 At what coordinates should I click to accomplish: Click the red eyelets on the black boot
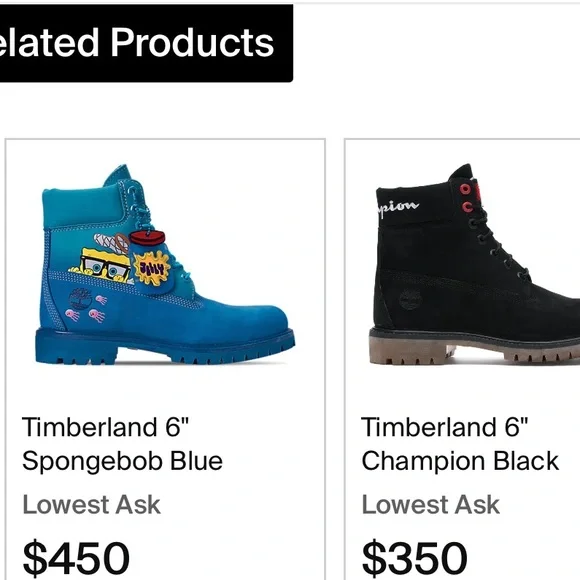click(x=467, y=198)
